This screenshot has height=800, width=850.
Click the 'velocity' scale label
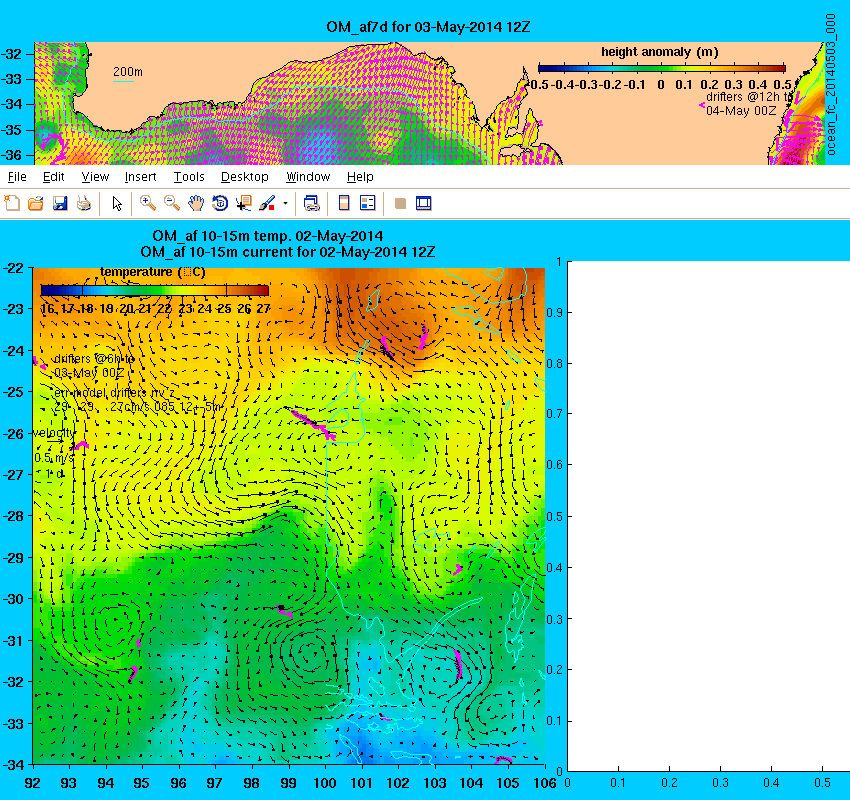point(54,433)
